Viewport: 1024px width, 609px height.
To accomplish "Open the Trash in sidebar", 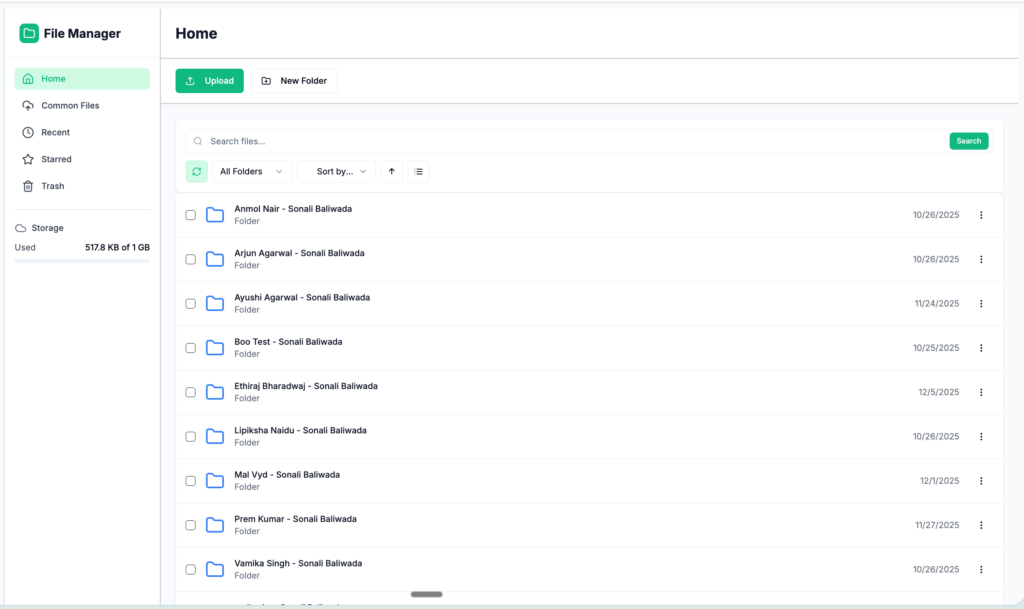I will coord(52,186).
